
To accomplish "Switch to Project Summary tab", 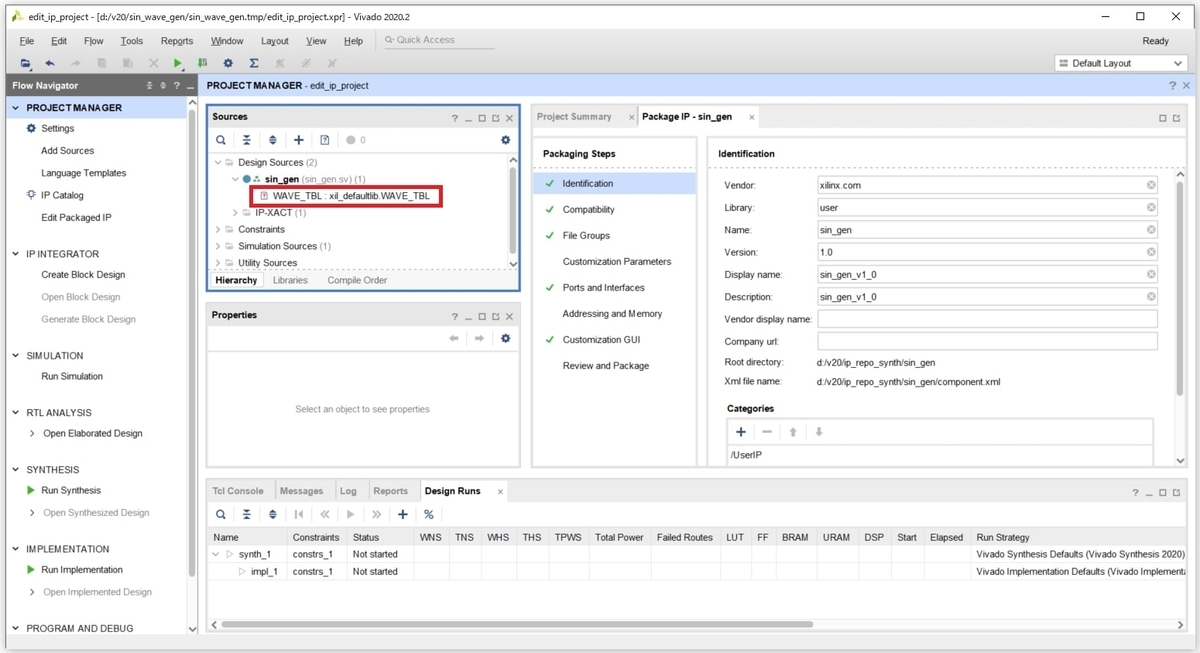I will pyautogui.click(x=574, y=117).
